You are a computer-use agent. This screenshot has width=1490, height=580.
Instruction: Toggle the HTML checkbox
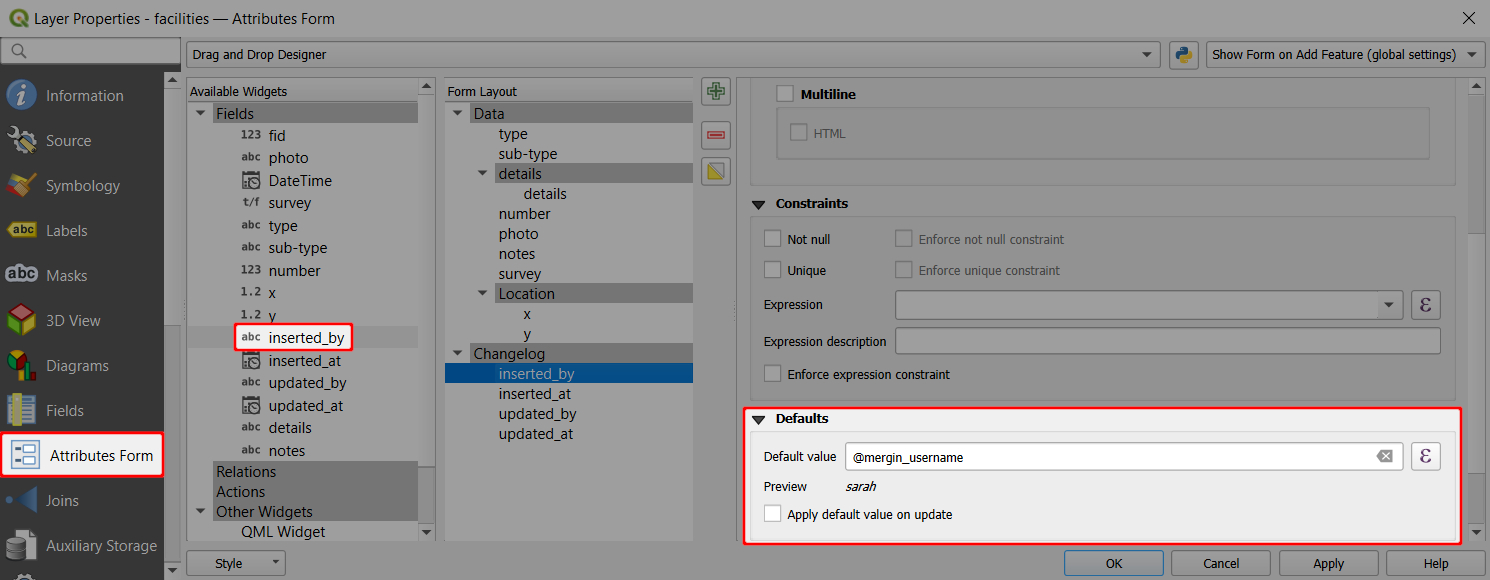click(x=798, y=132)
